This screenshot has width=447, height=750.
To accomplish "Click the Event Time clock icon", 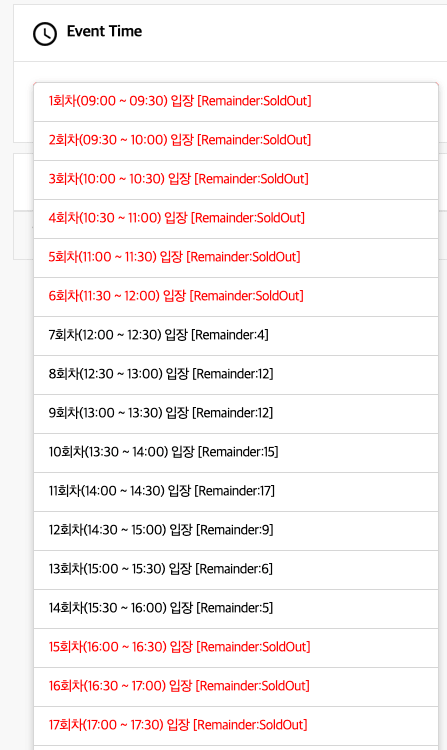I will (45, 34).
